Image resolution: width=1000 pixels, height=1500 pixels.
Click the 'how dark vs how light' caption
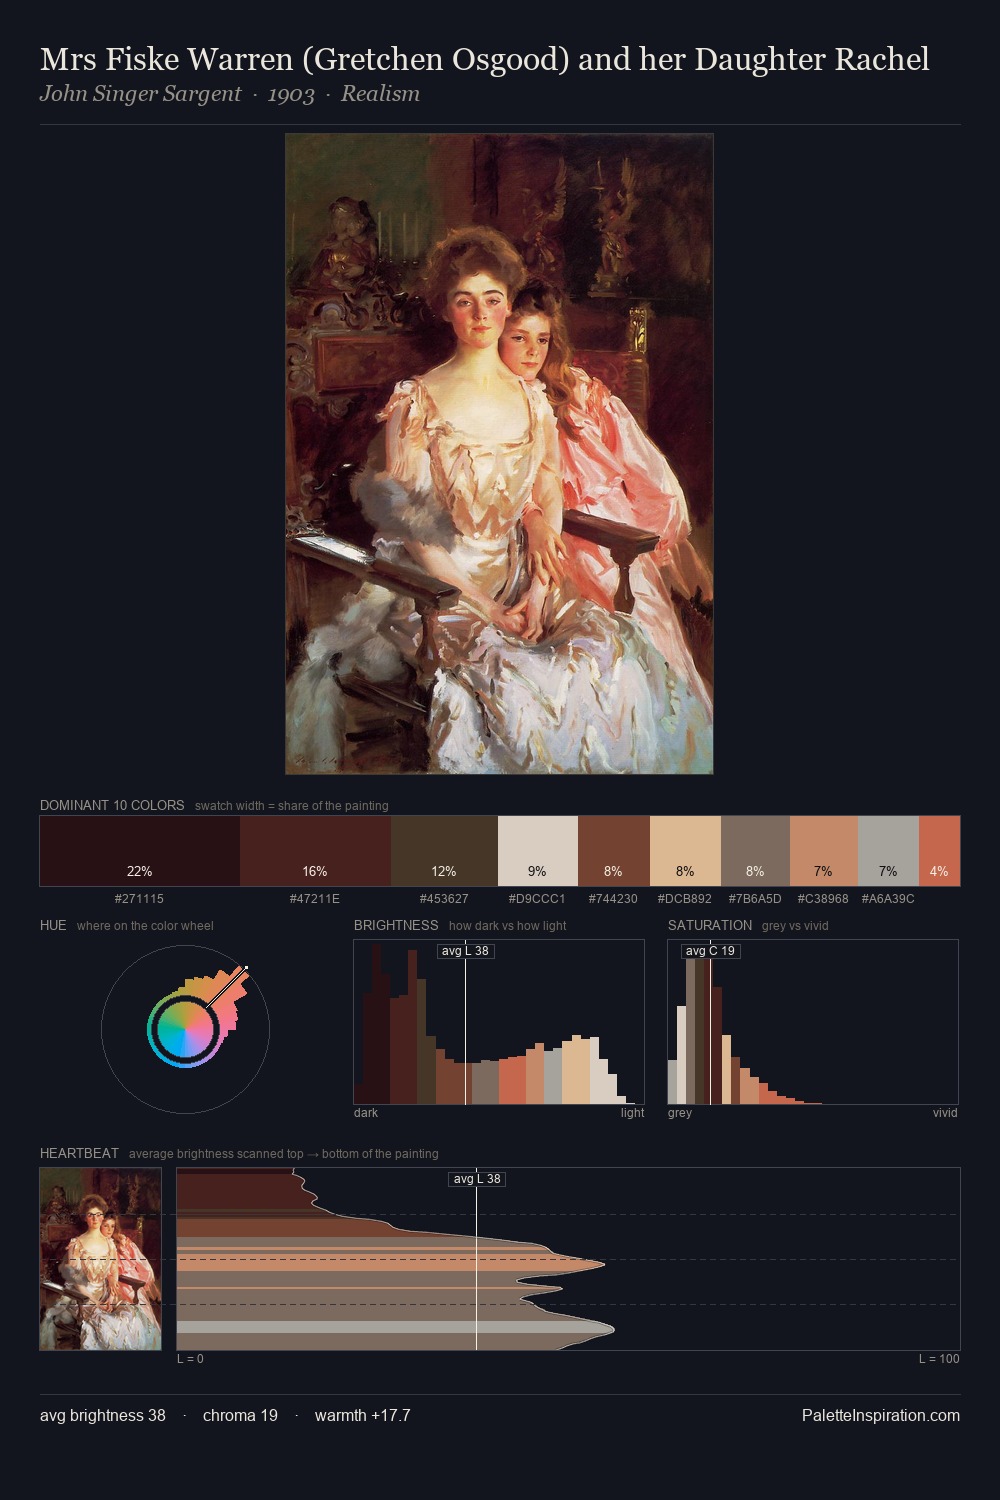pyautogui.click(x=507, y=926)
